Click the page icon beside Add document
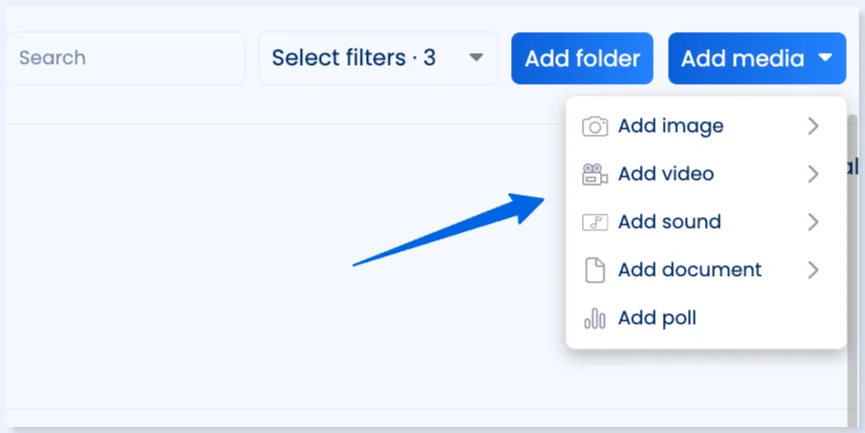Screen dimensions: 865x433 pos(595,270)
